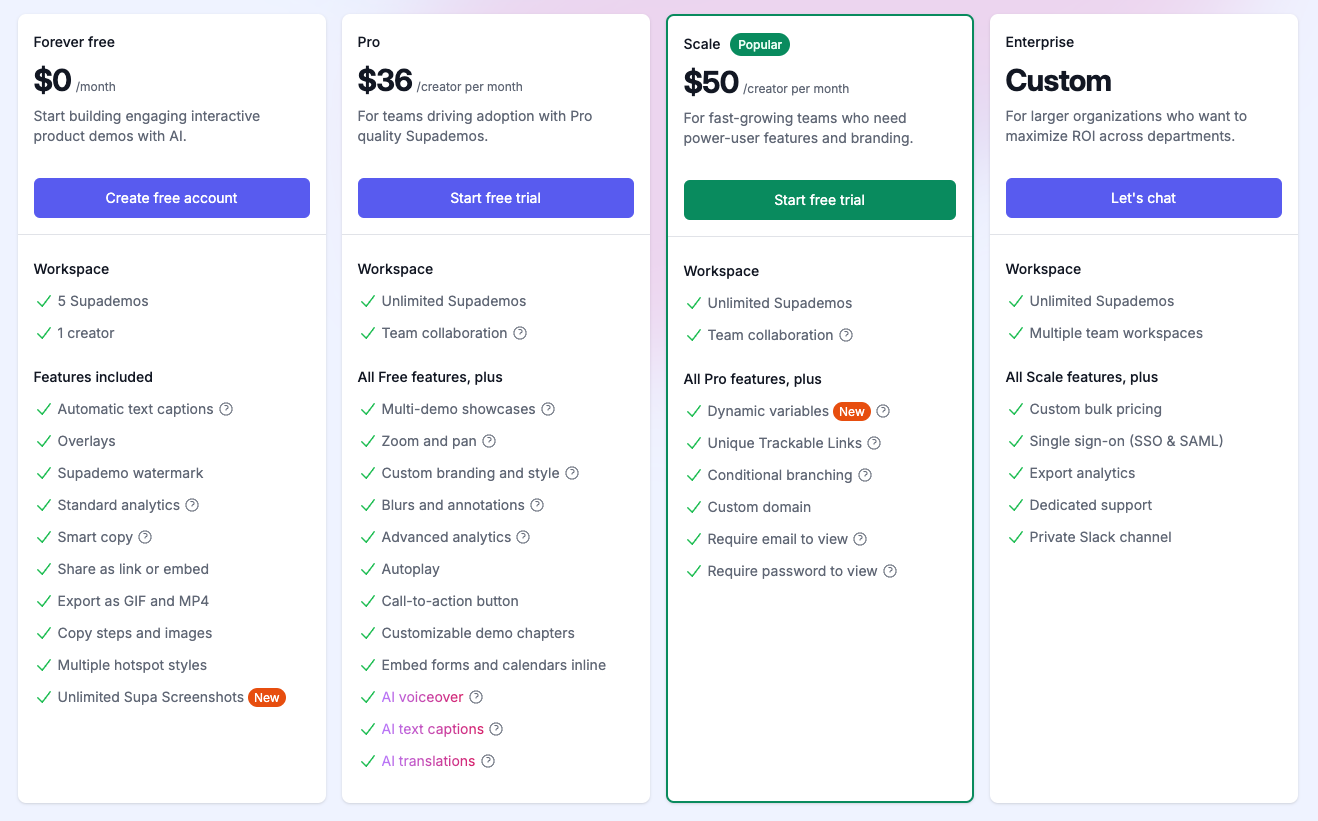Click help icon beside Zoom and pan

click(x=489, y=441)
